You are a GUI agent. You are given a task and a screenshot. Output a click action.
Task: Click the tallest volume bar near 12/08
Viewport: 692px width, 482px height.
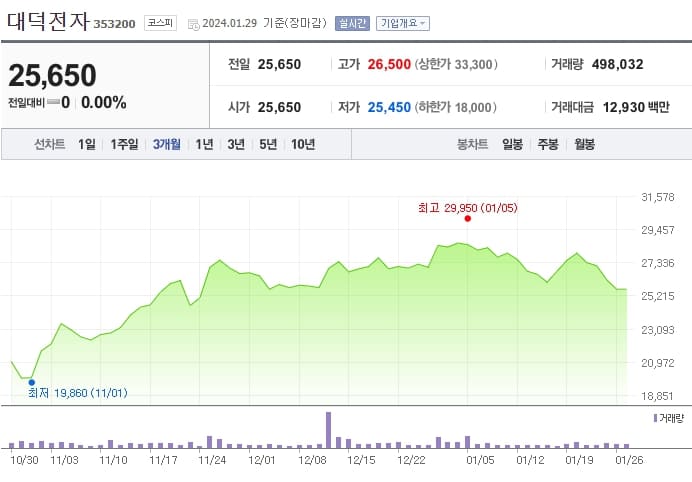point(328,430)
